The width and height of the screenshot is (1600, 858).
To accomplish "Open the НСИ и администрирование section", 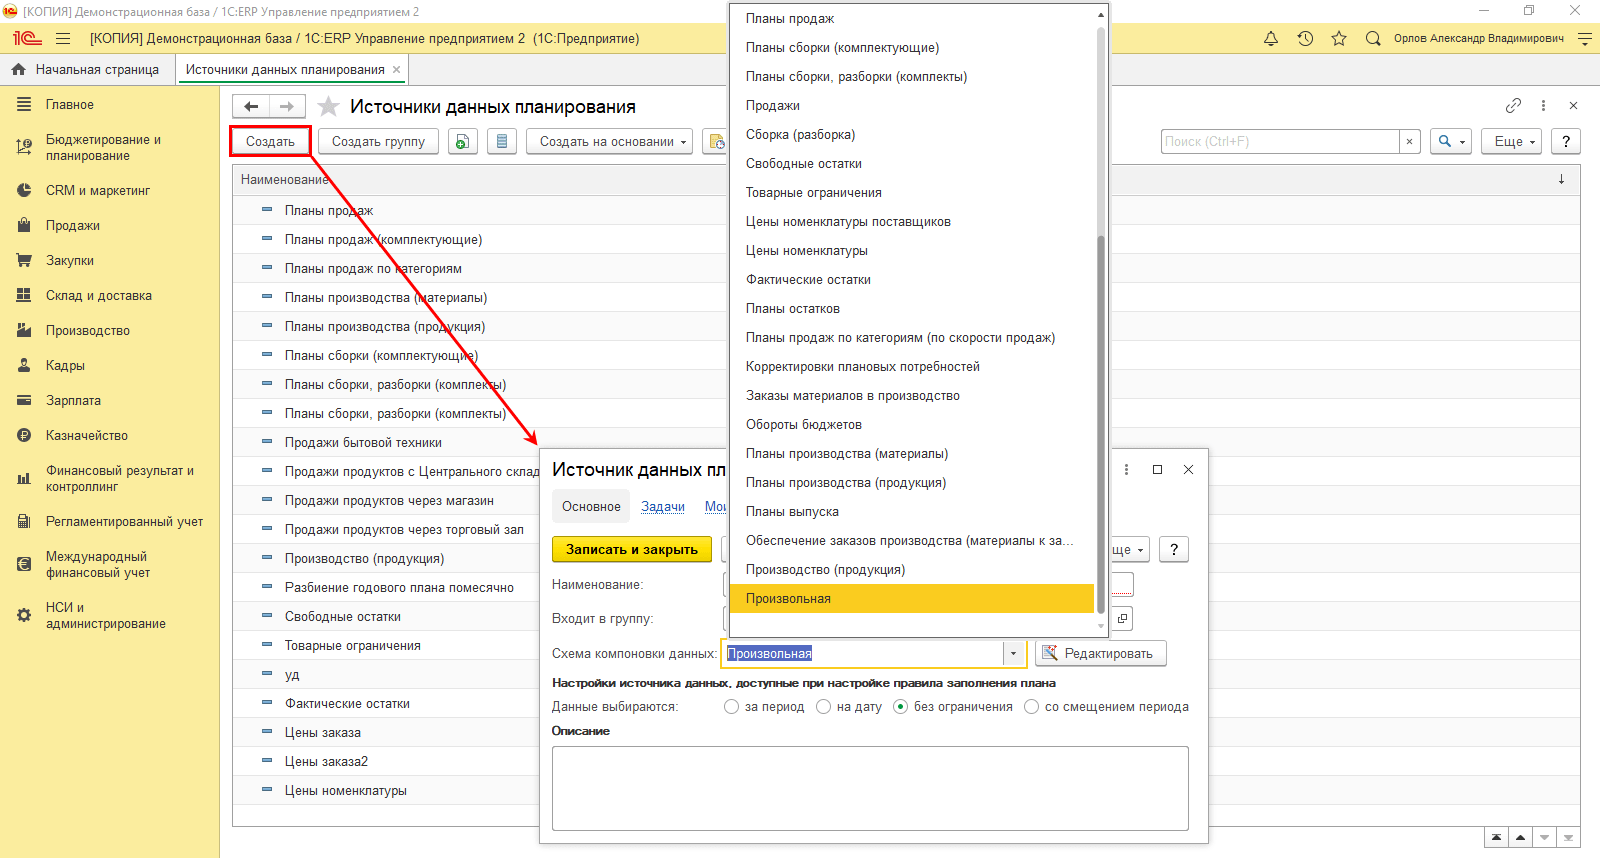I will click(x=110, y=615).
